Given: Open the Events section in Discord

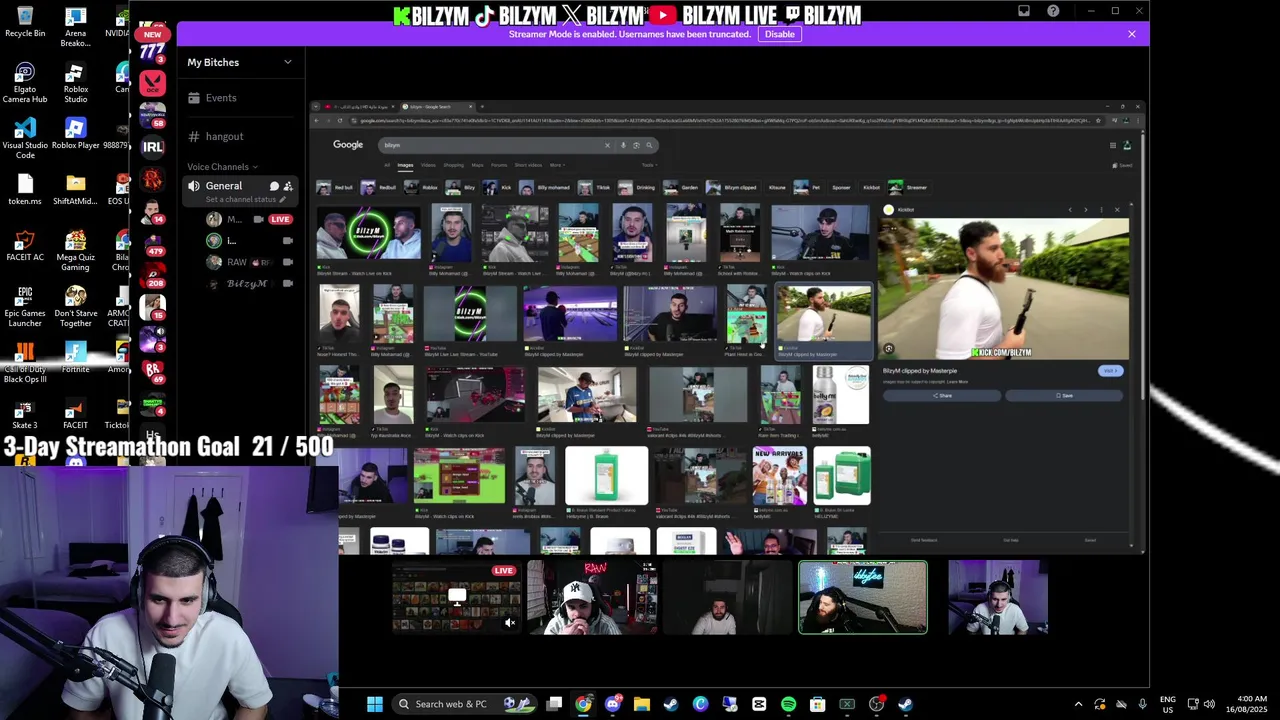Looking at the screenshot, I should click(x=239, y=98).
